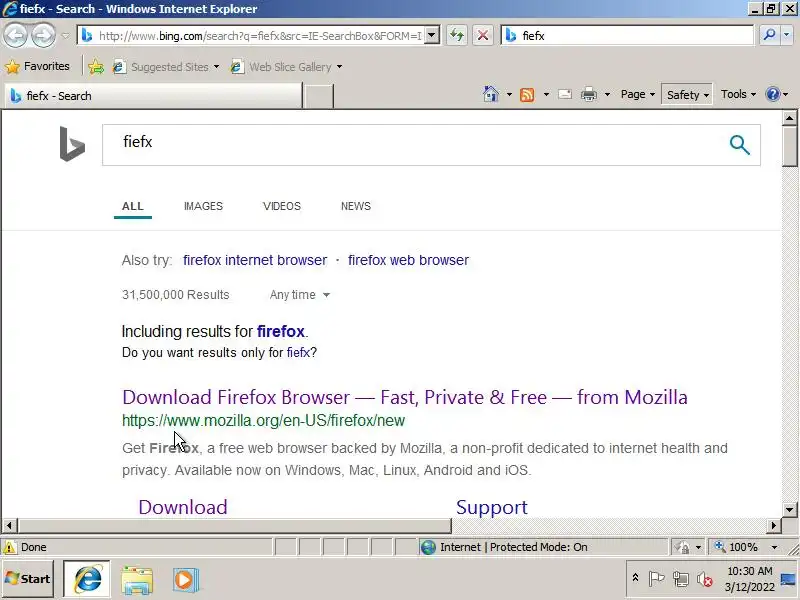Click the Stop loading red X icon
The height and width of the screenshot is (600, 800).
(x=483, y=36)
